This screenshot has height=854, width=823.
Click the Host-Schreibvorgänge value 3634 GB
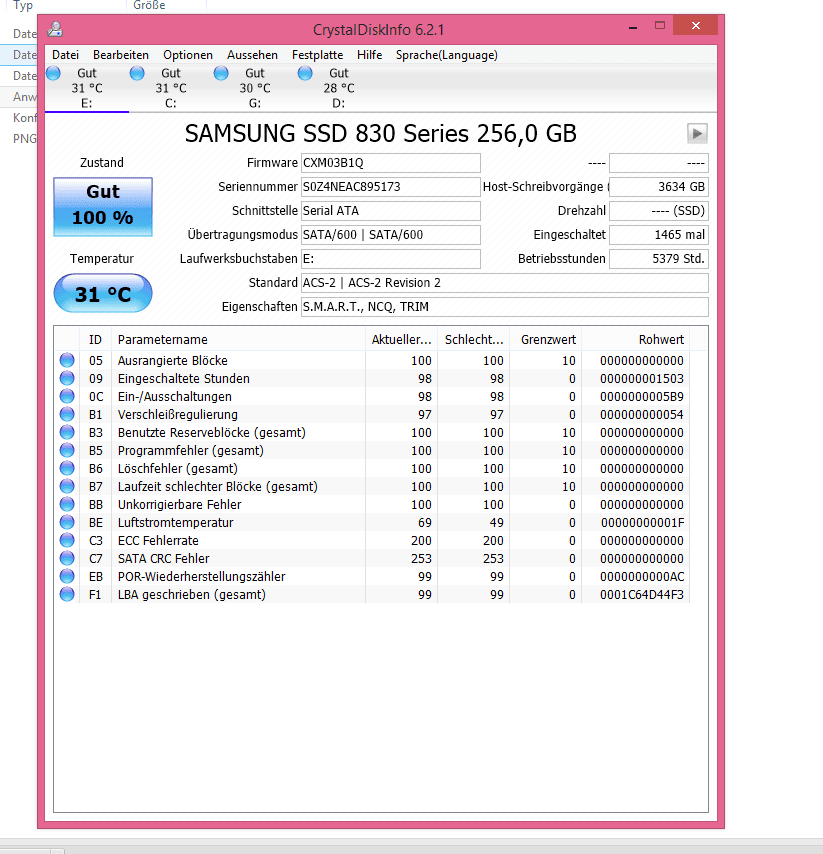pyautogui.click(x=659, y=187)
